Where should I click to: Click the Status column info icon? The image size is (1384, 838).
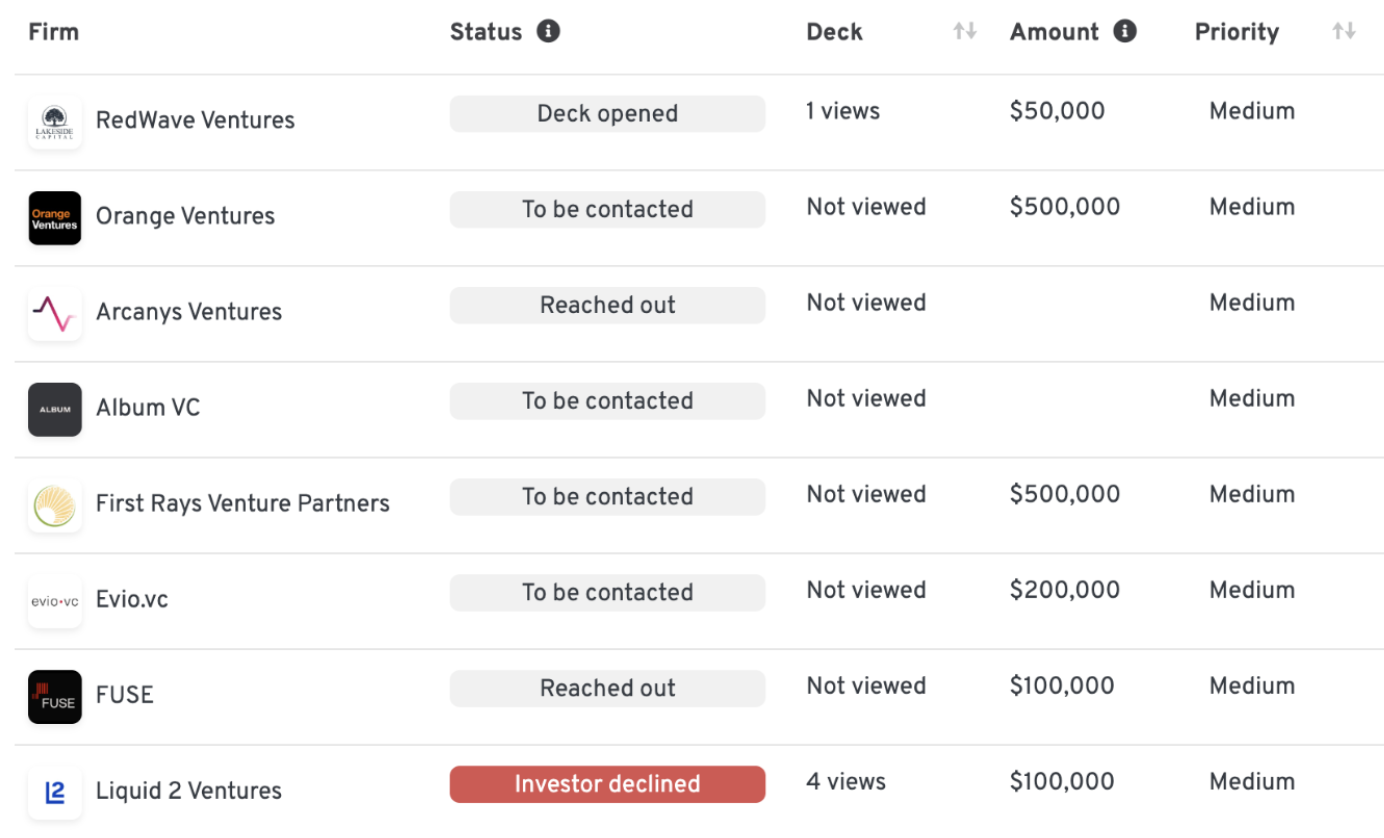pos(548,31)
